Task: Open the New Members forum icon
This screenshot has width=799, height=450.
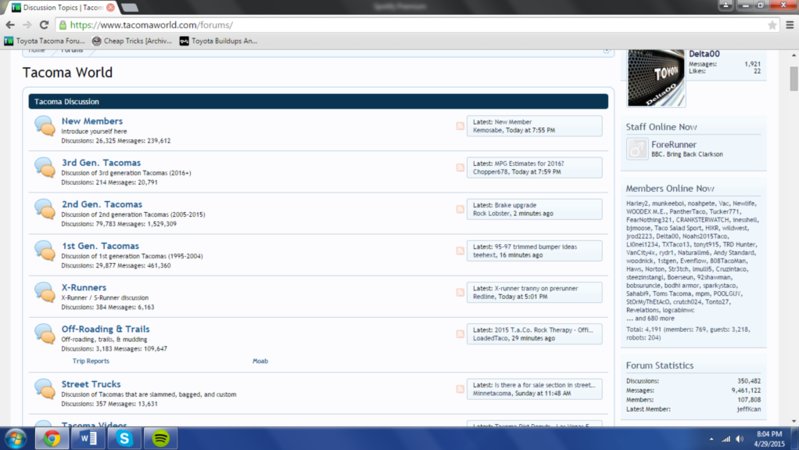Action: [x=45, y=126]
